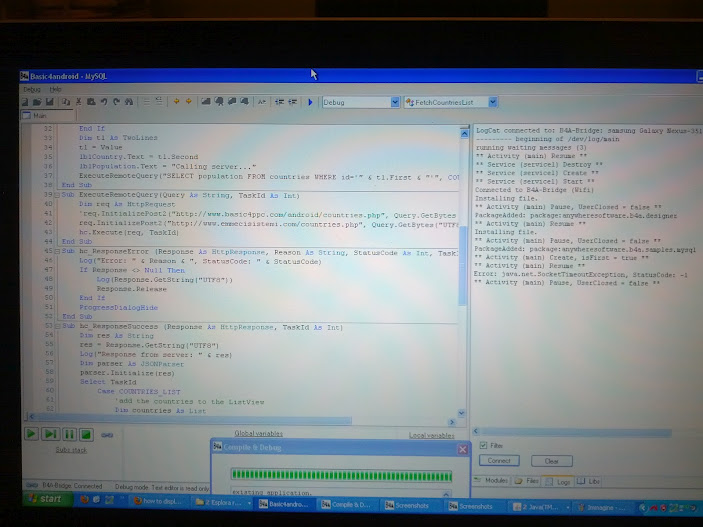The height and width of the screenshot is (527, 703).
Task: Switch to the Modules tab
Action: pos(492,480)
